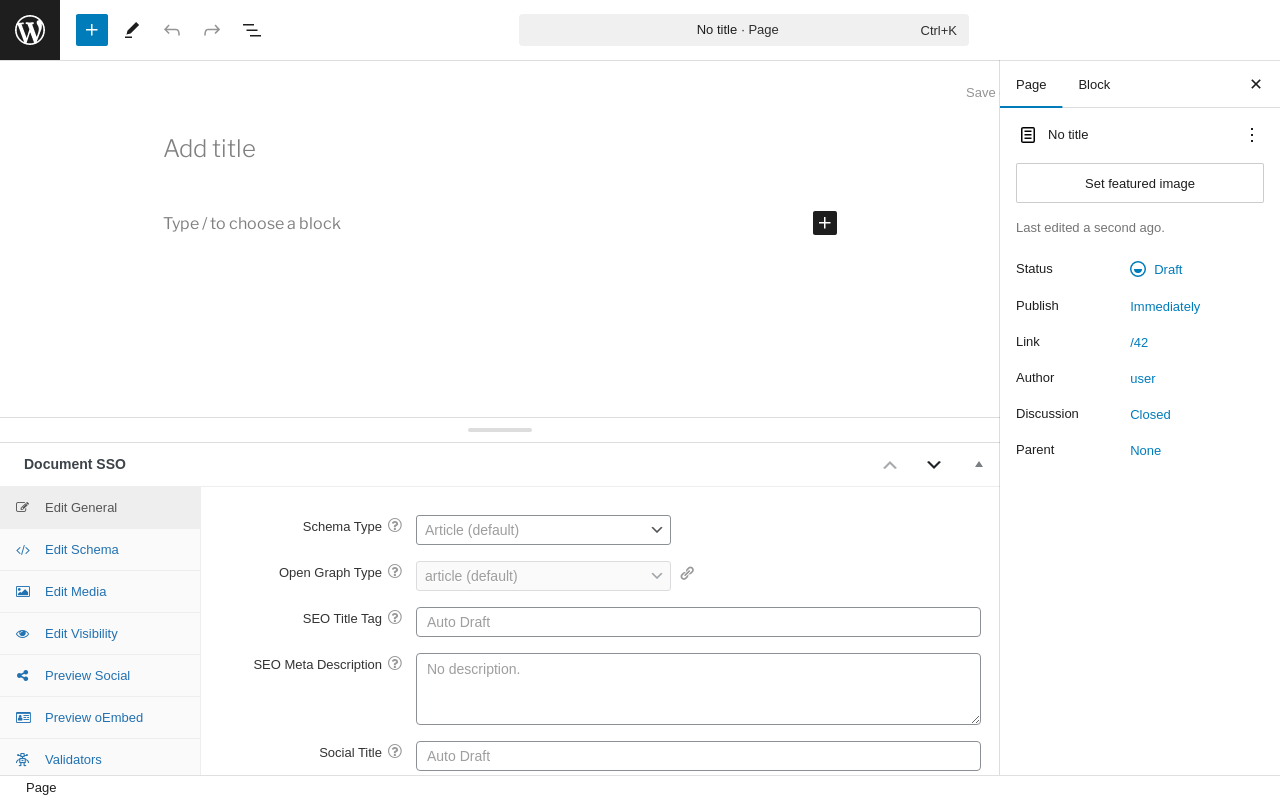Image resolution: width=1280 pixels, height=800 pixels.
Task: Switch to the Block tab
Action: tap(1094, 84)
